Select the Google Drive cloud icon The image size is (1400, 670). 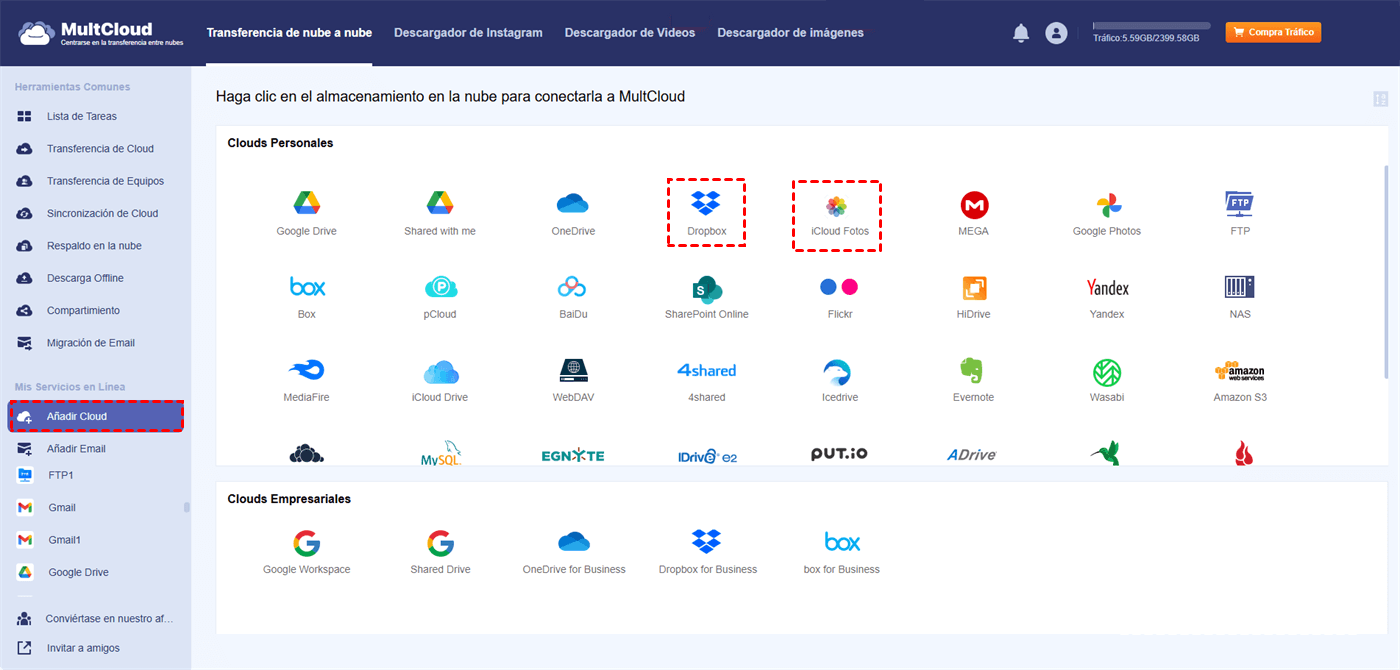pyautogui.click(x=306, y=204)
